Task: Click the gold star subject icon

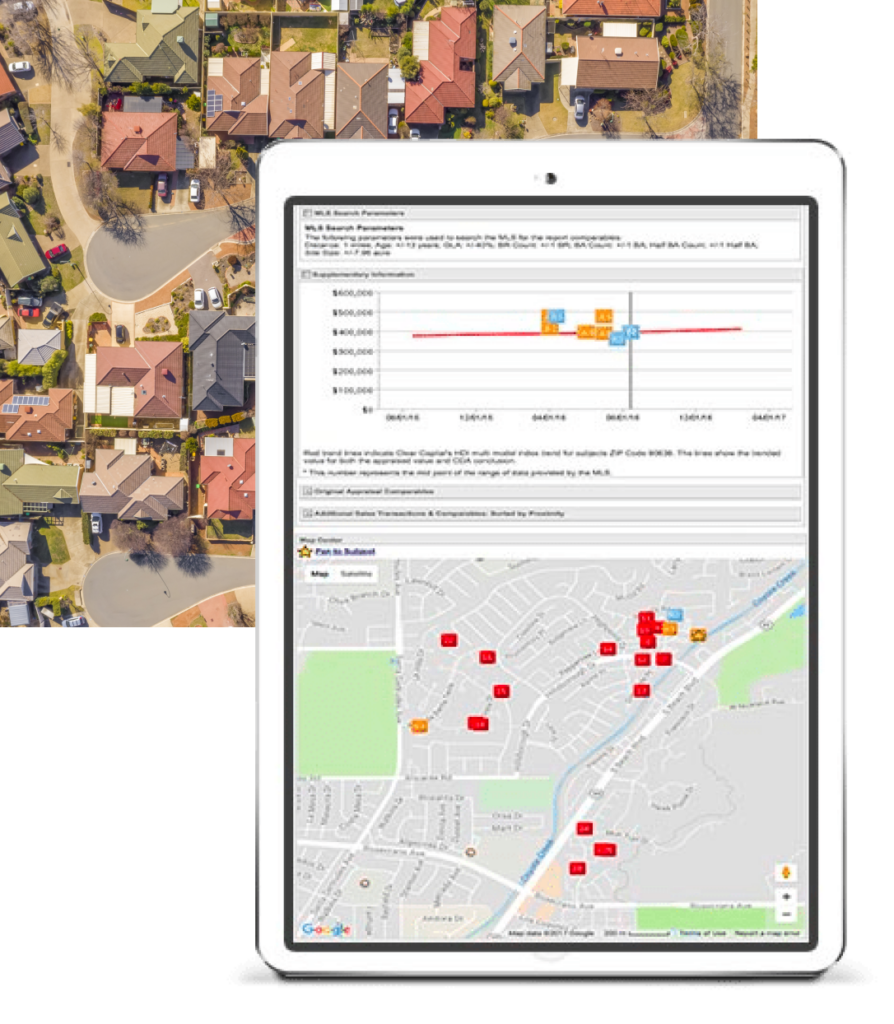Action: pyautogui.click(x=305, y=551)
